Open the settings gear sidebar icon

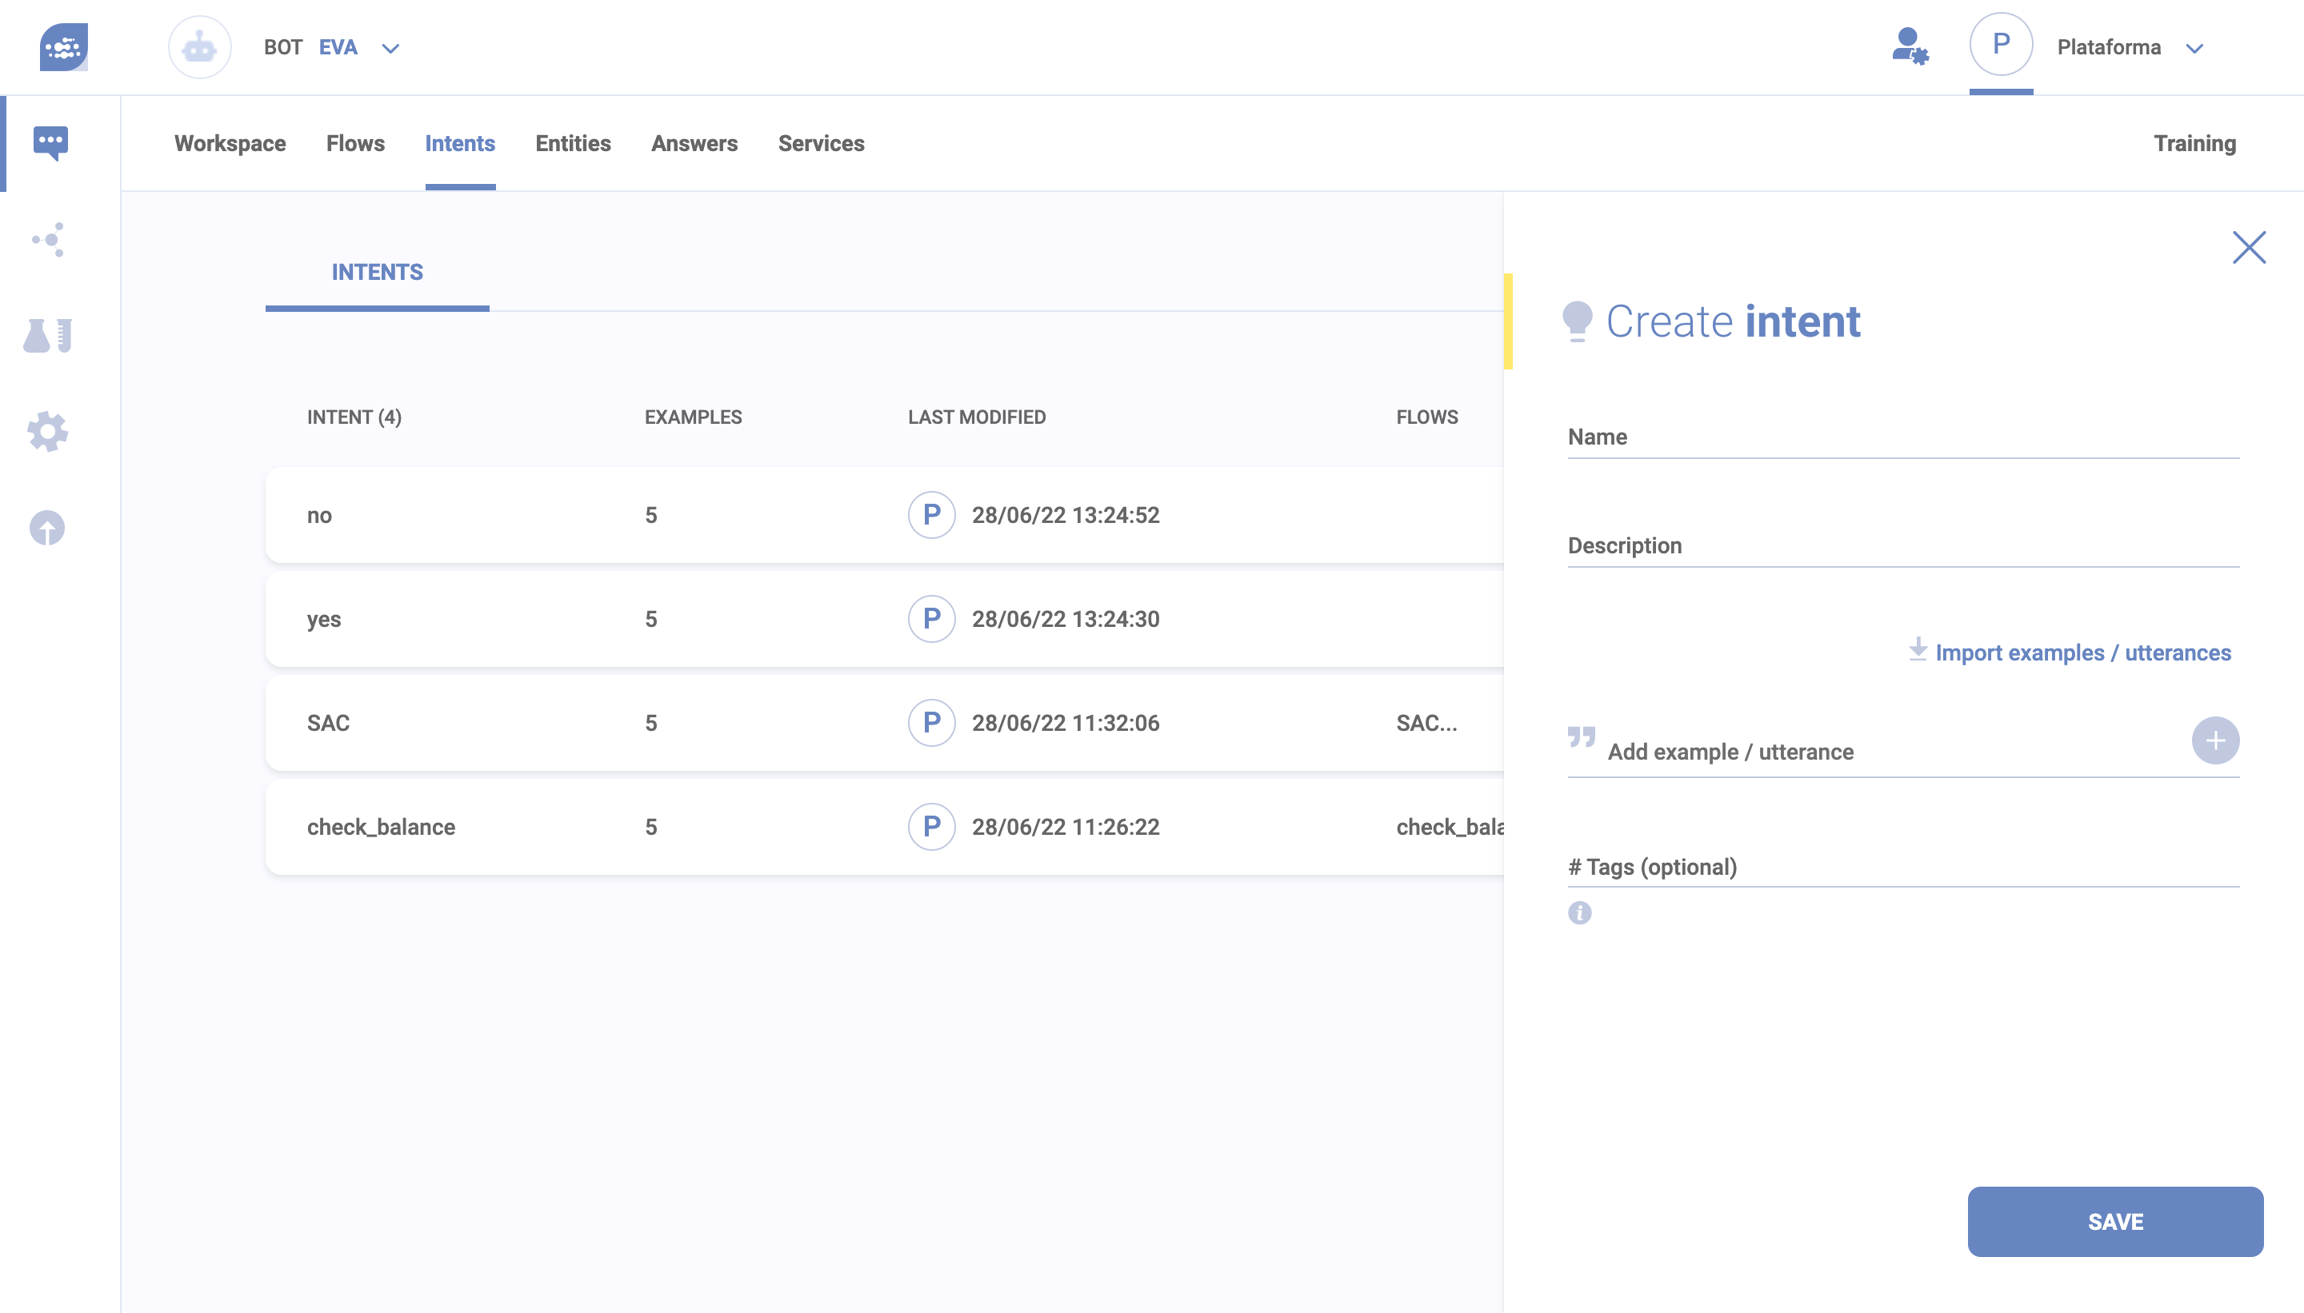[48, 432]
